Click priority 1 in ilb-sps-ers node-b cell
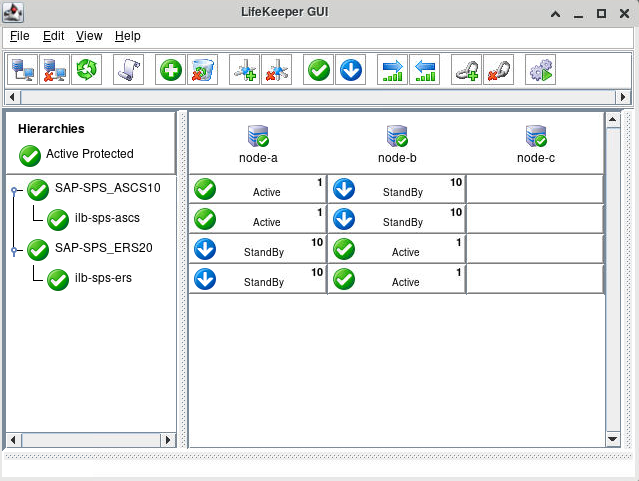 point(459,272)
